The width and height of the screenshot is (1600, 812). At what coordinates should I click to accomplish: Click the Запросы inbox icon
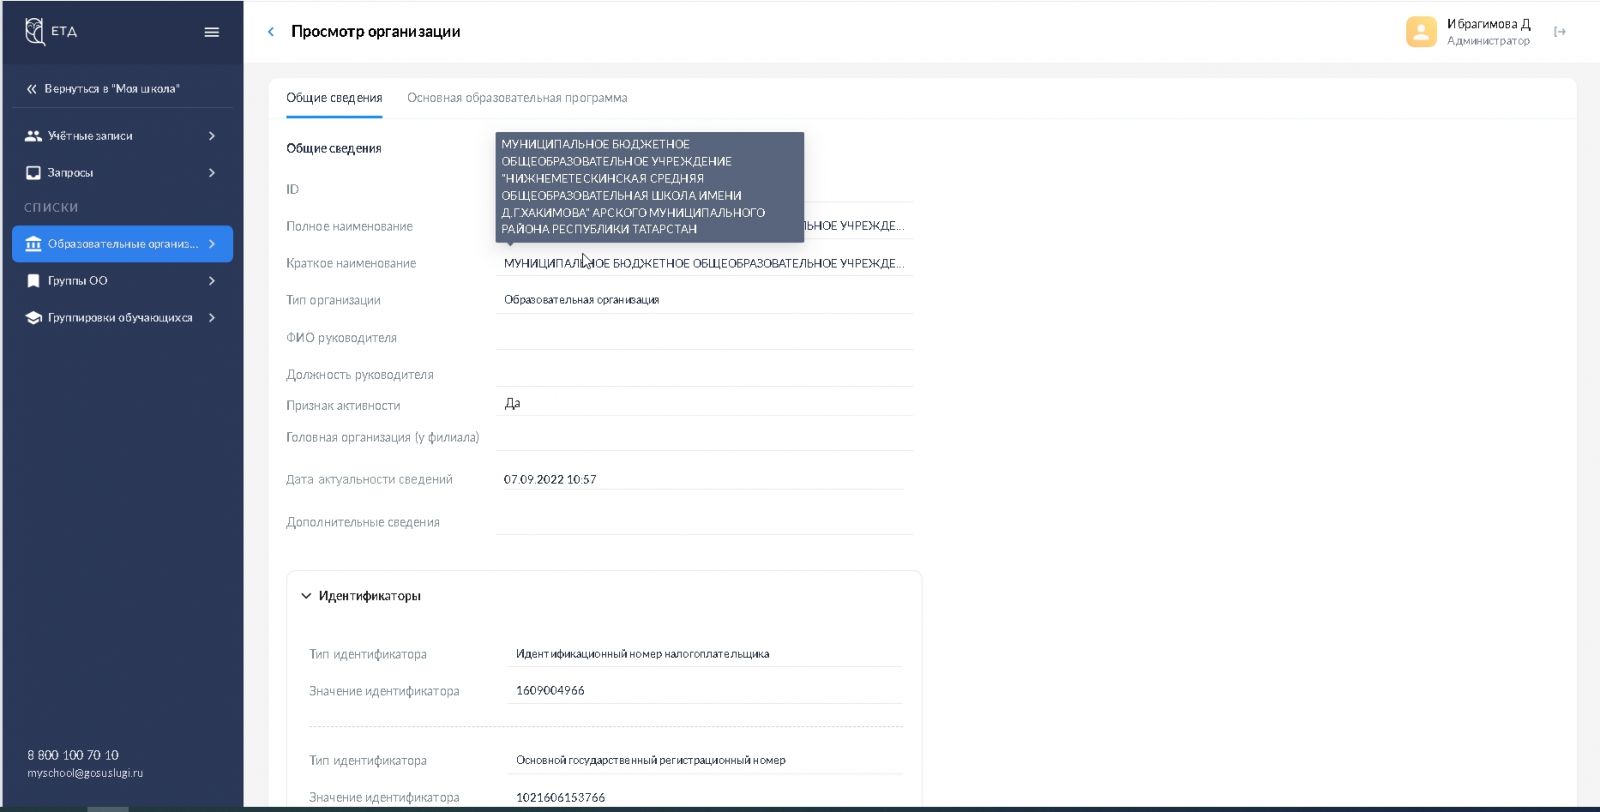point(33,173)
